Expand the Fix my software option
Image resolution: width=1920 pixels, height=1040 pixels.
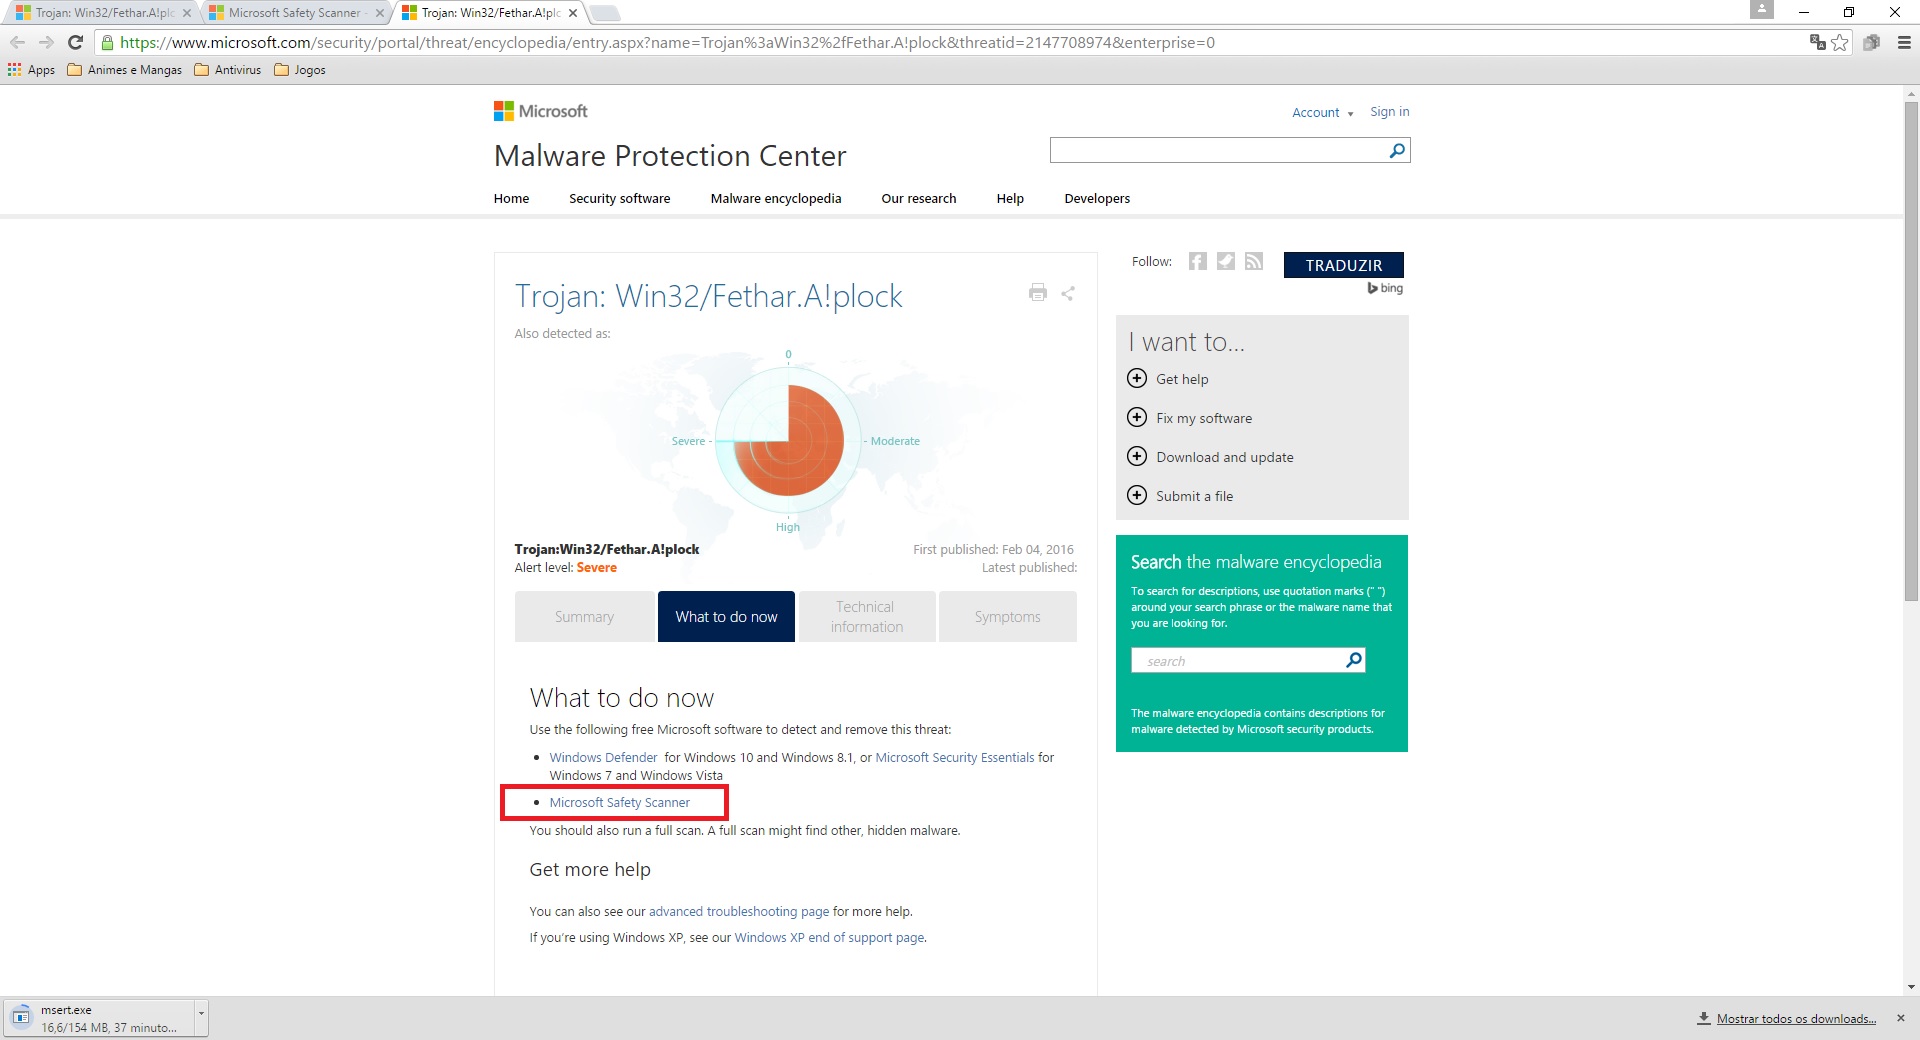pos(1137,418)
